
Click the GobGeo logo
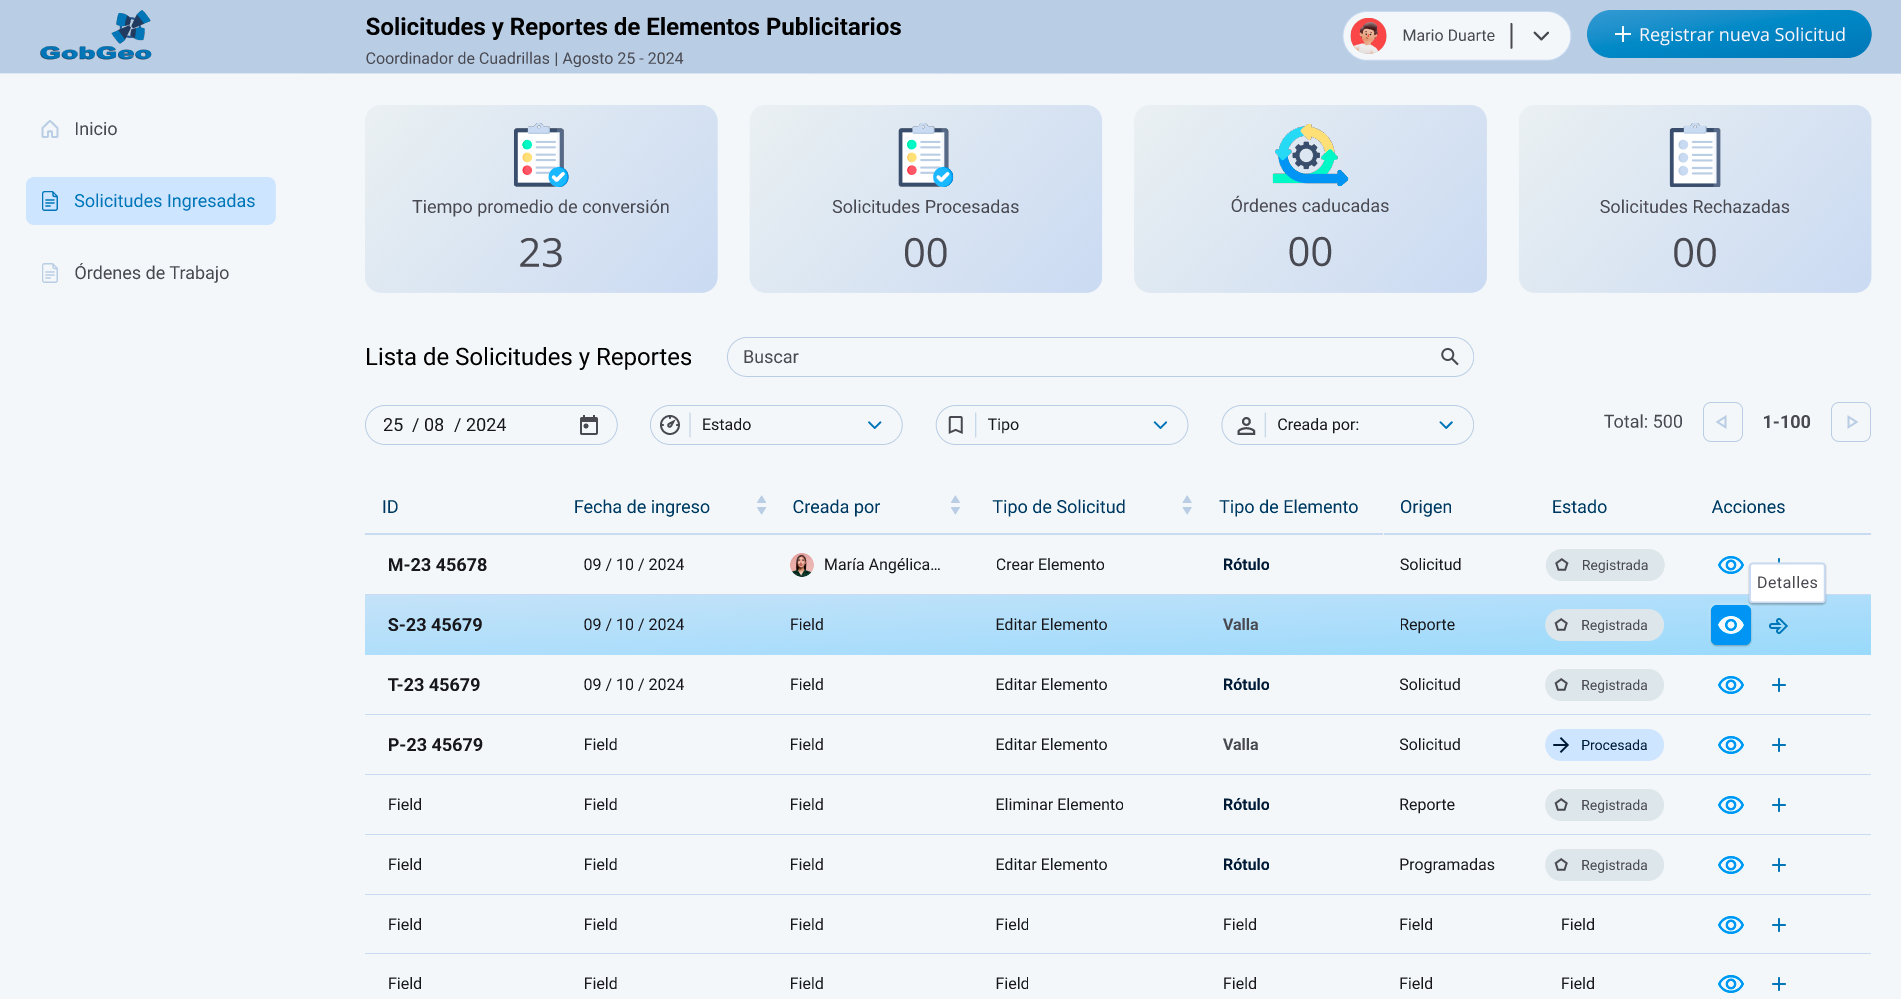96,36
